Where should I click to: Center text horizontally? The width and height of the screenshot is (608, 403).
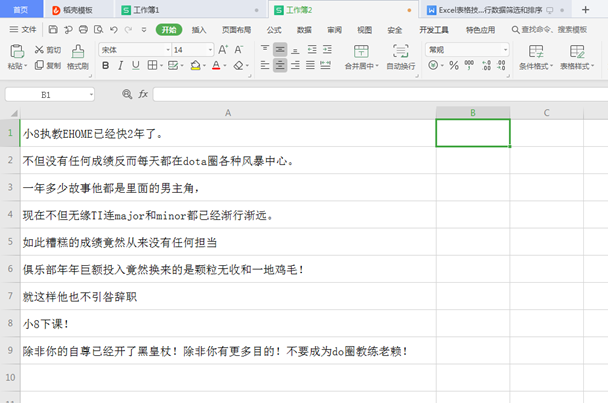click(280, 65)
